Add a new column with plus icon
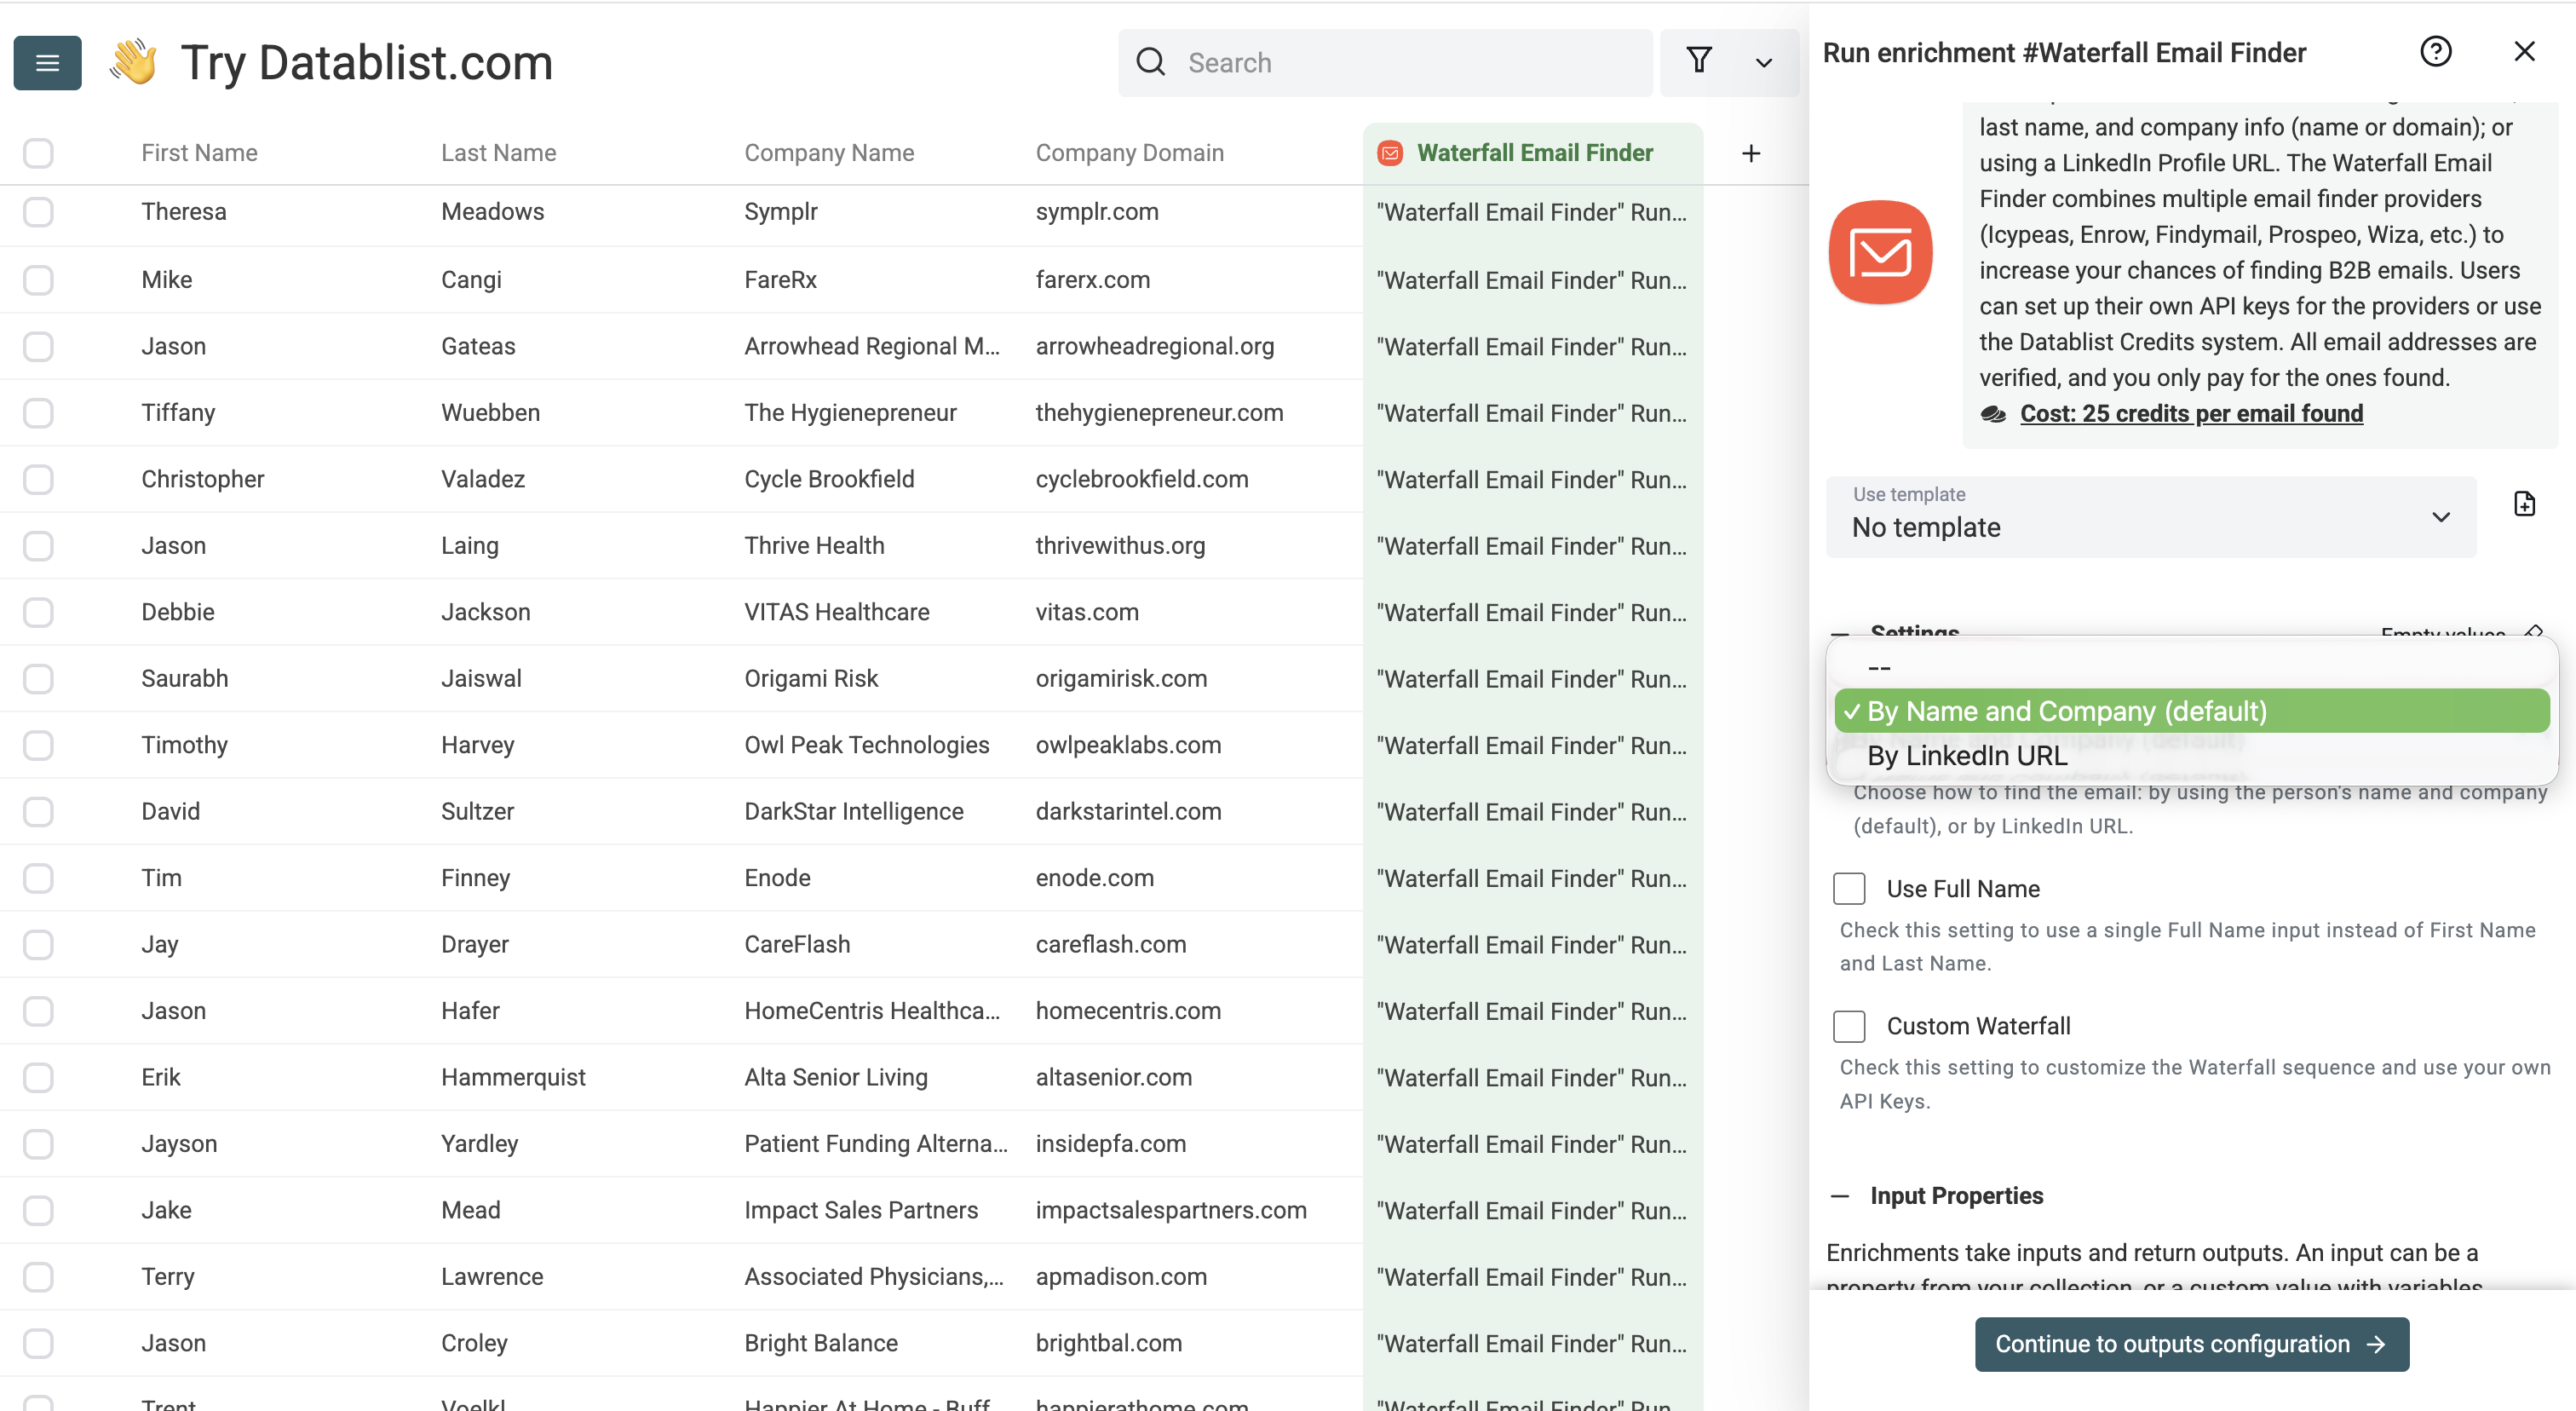The height and width of the screenshot is (1411, 2576). click(x=1751, y=153)
